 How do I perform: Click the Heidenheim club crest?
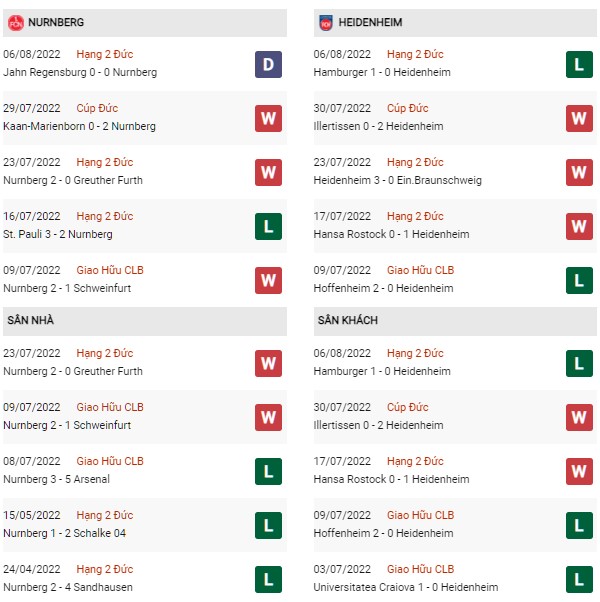coord(326,23)
